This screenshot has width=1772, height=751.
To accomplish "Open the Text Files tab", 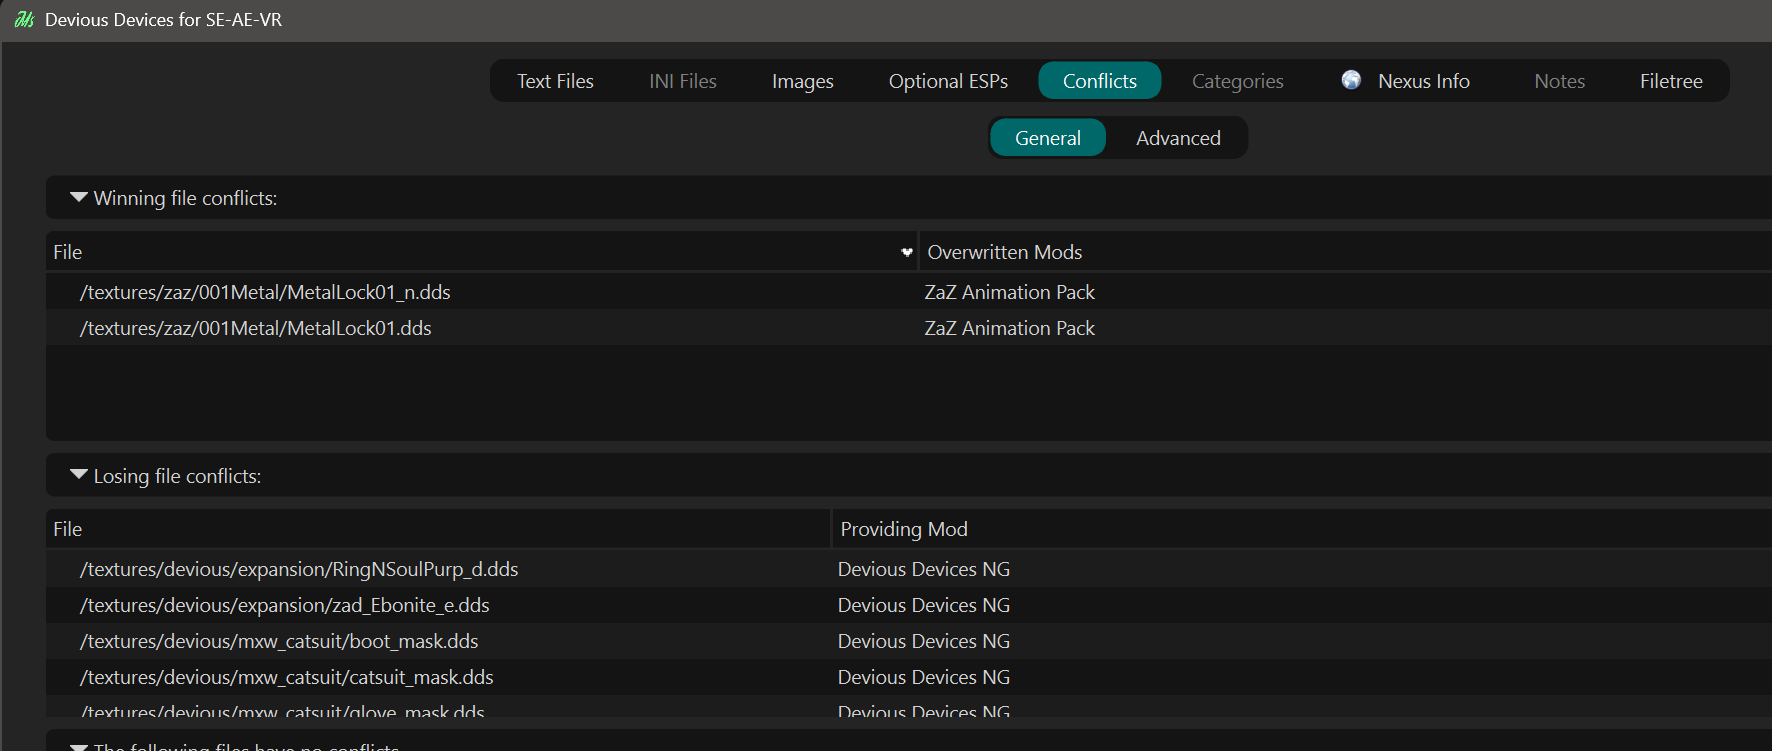I will click(555, 81).
